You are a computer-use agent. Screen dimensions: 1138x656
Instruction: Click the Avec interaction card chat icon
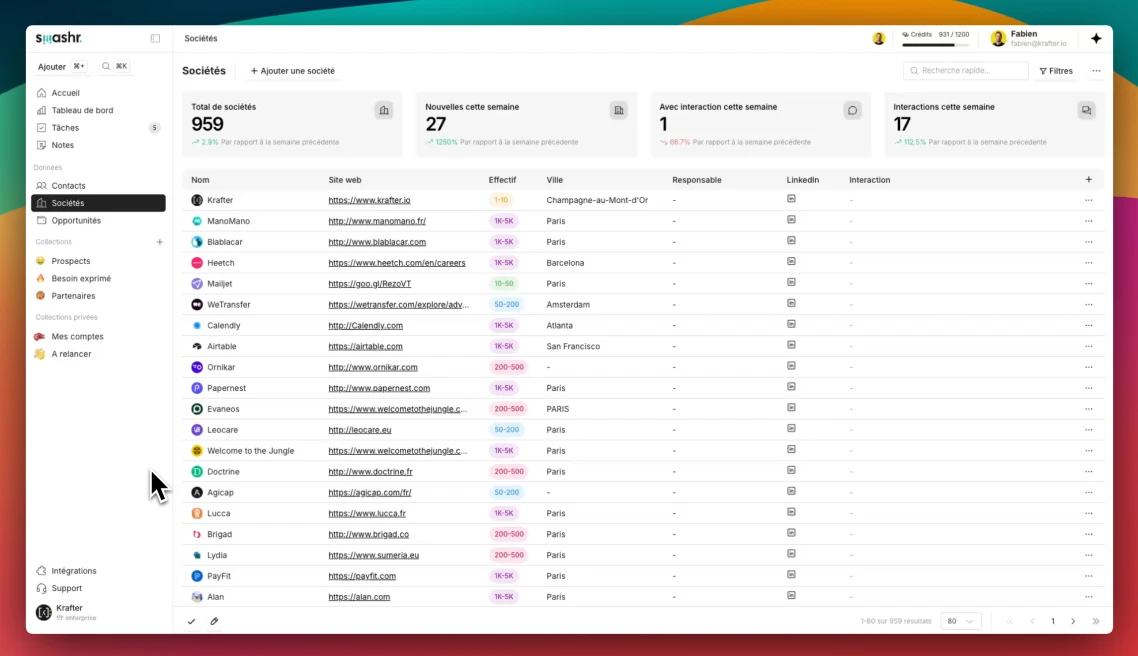[x=853, y=110]
